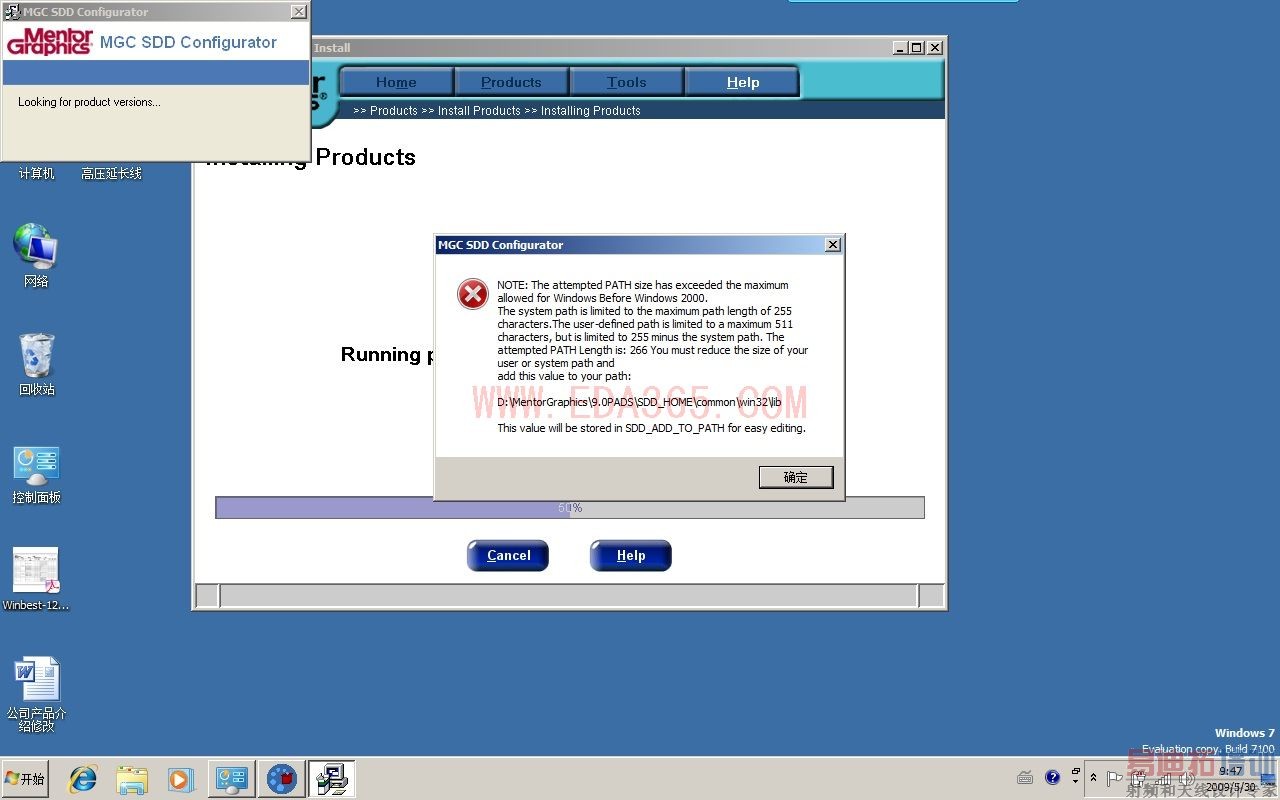Viewport: 1280px width, 800px height.
Task: Switch to the Control Panel taskbar button
Action: [x=232, y=779]
